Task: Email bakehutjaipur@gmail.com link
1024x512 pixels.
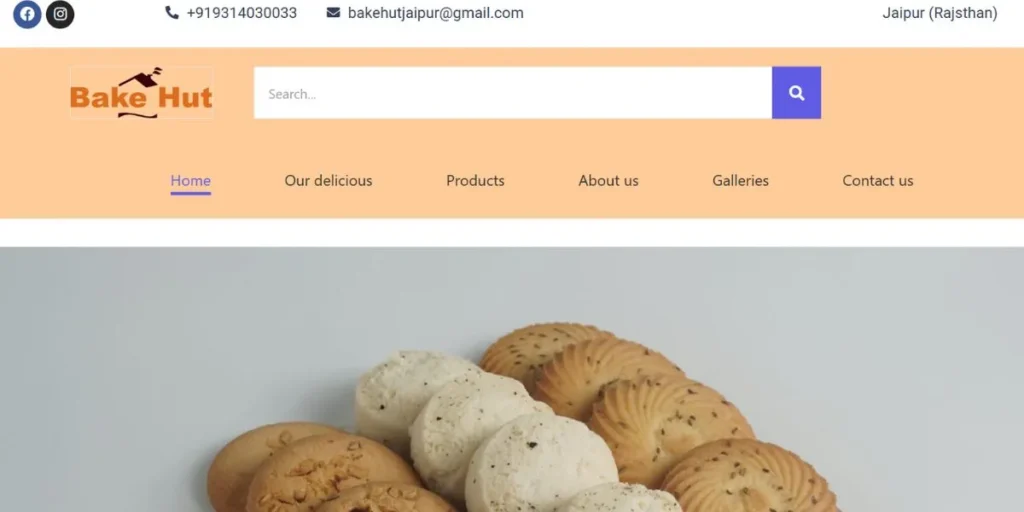Action: (x=436, y=13)
